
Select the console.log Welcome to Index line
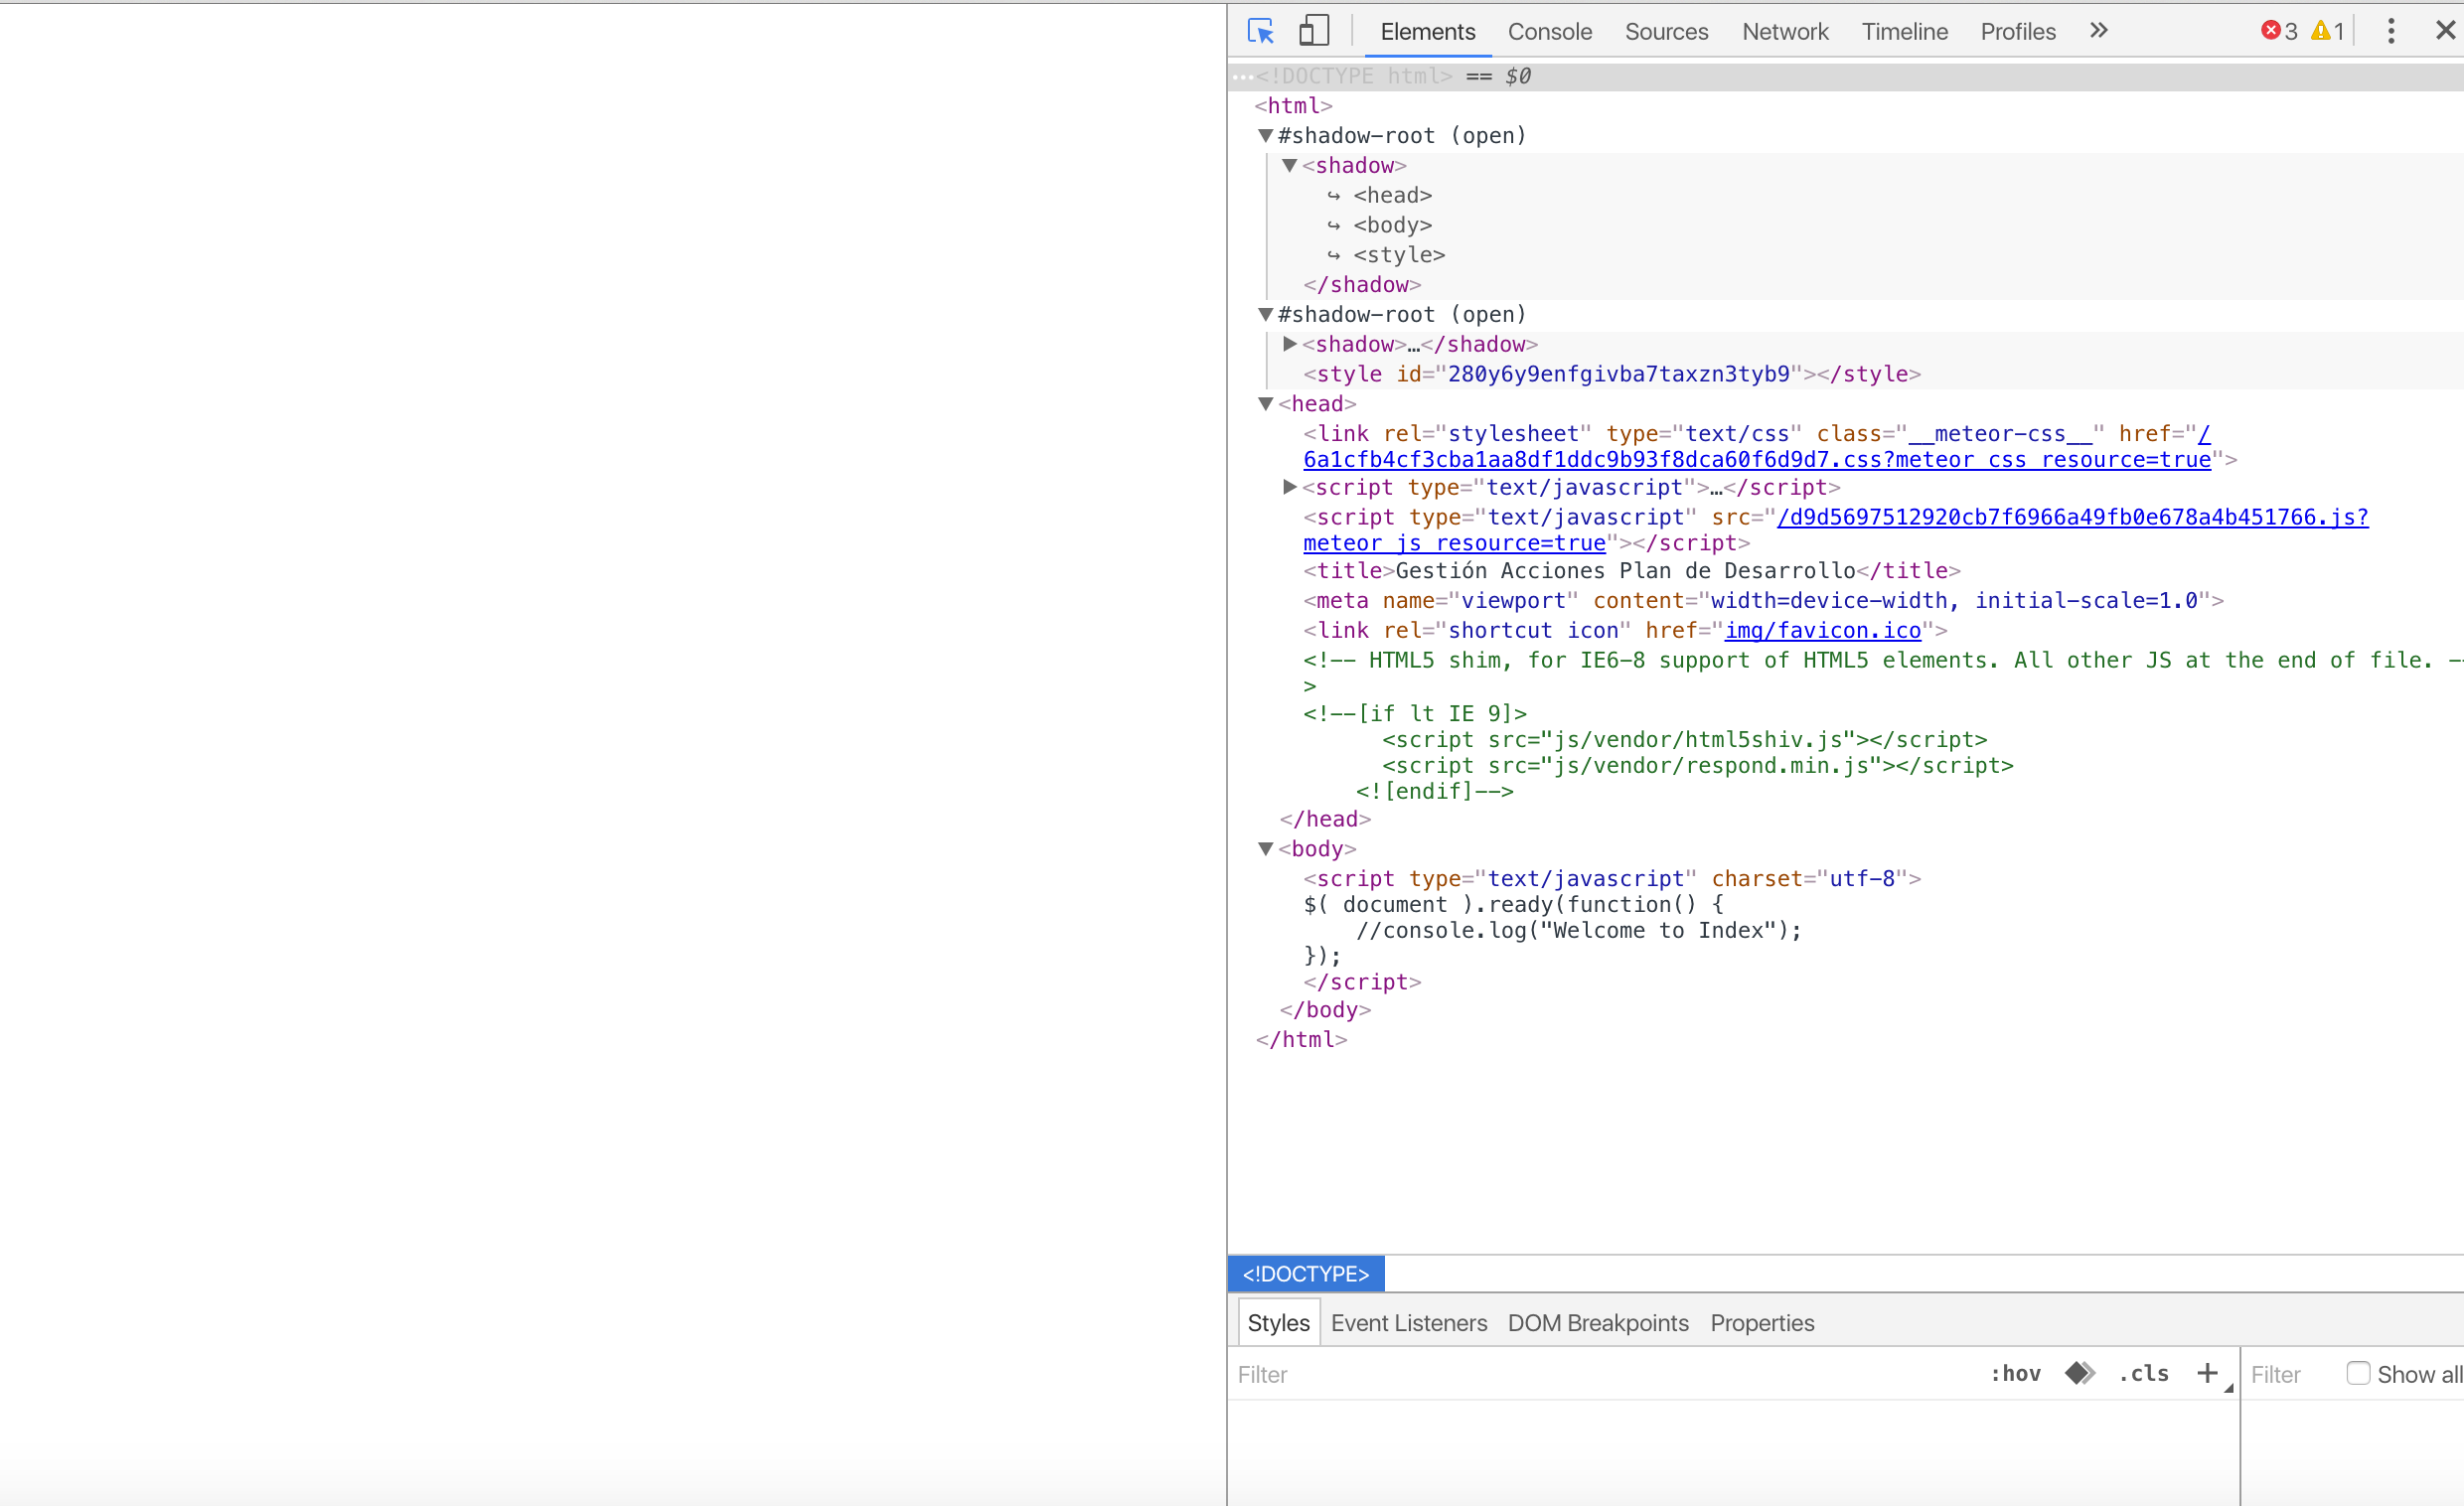click(1579, 930)
